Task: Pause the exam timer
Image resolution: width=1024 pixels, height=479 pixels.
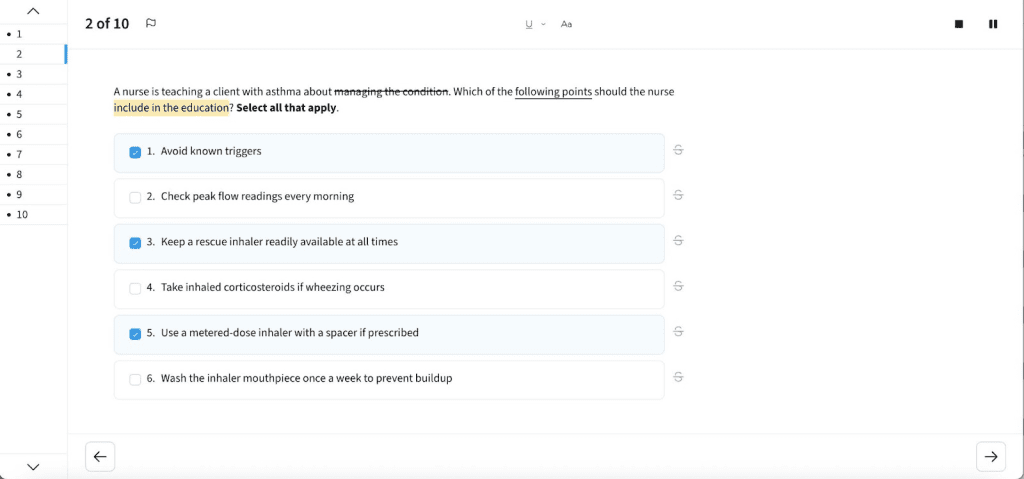Action: [x=992, y=24]
